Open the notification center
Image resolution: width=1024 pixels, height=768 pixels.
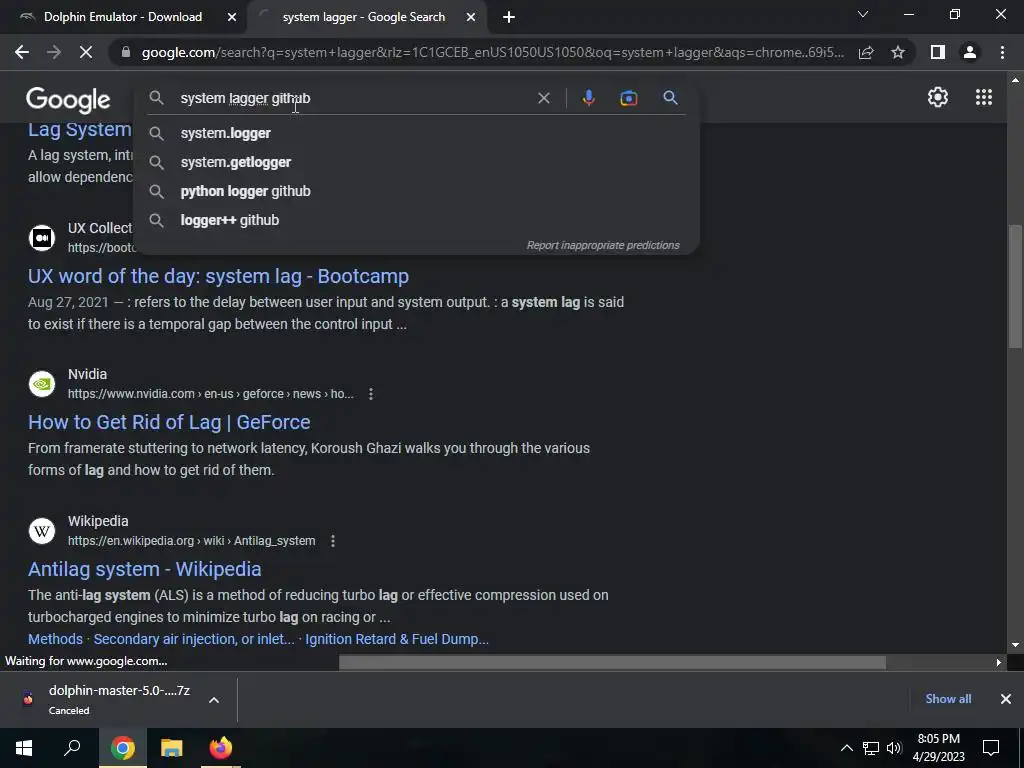coord(991,748)
